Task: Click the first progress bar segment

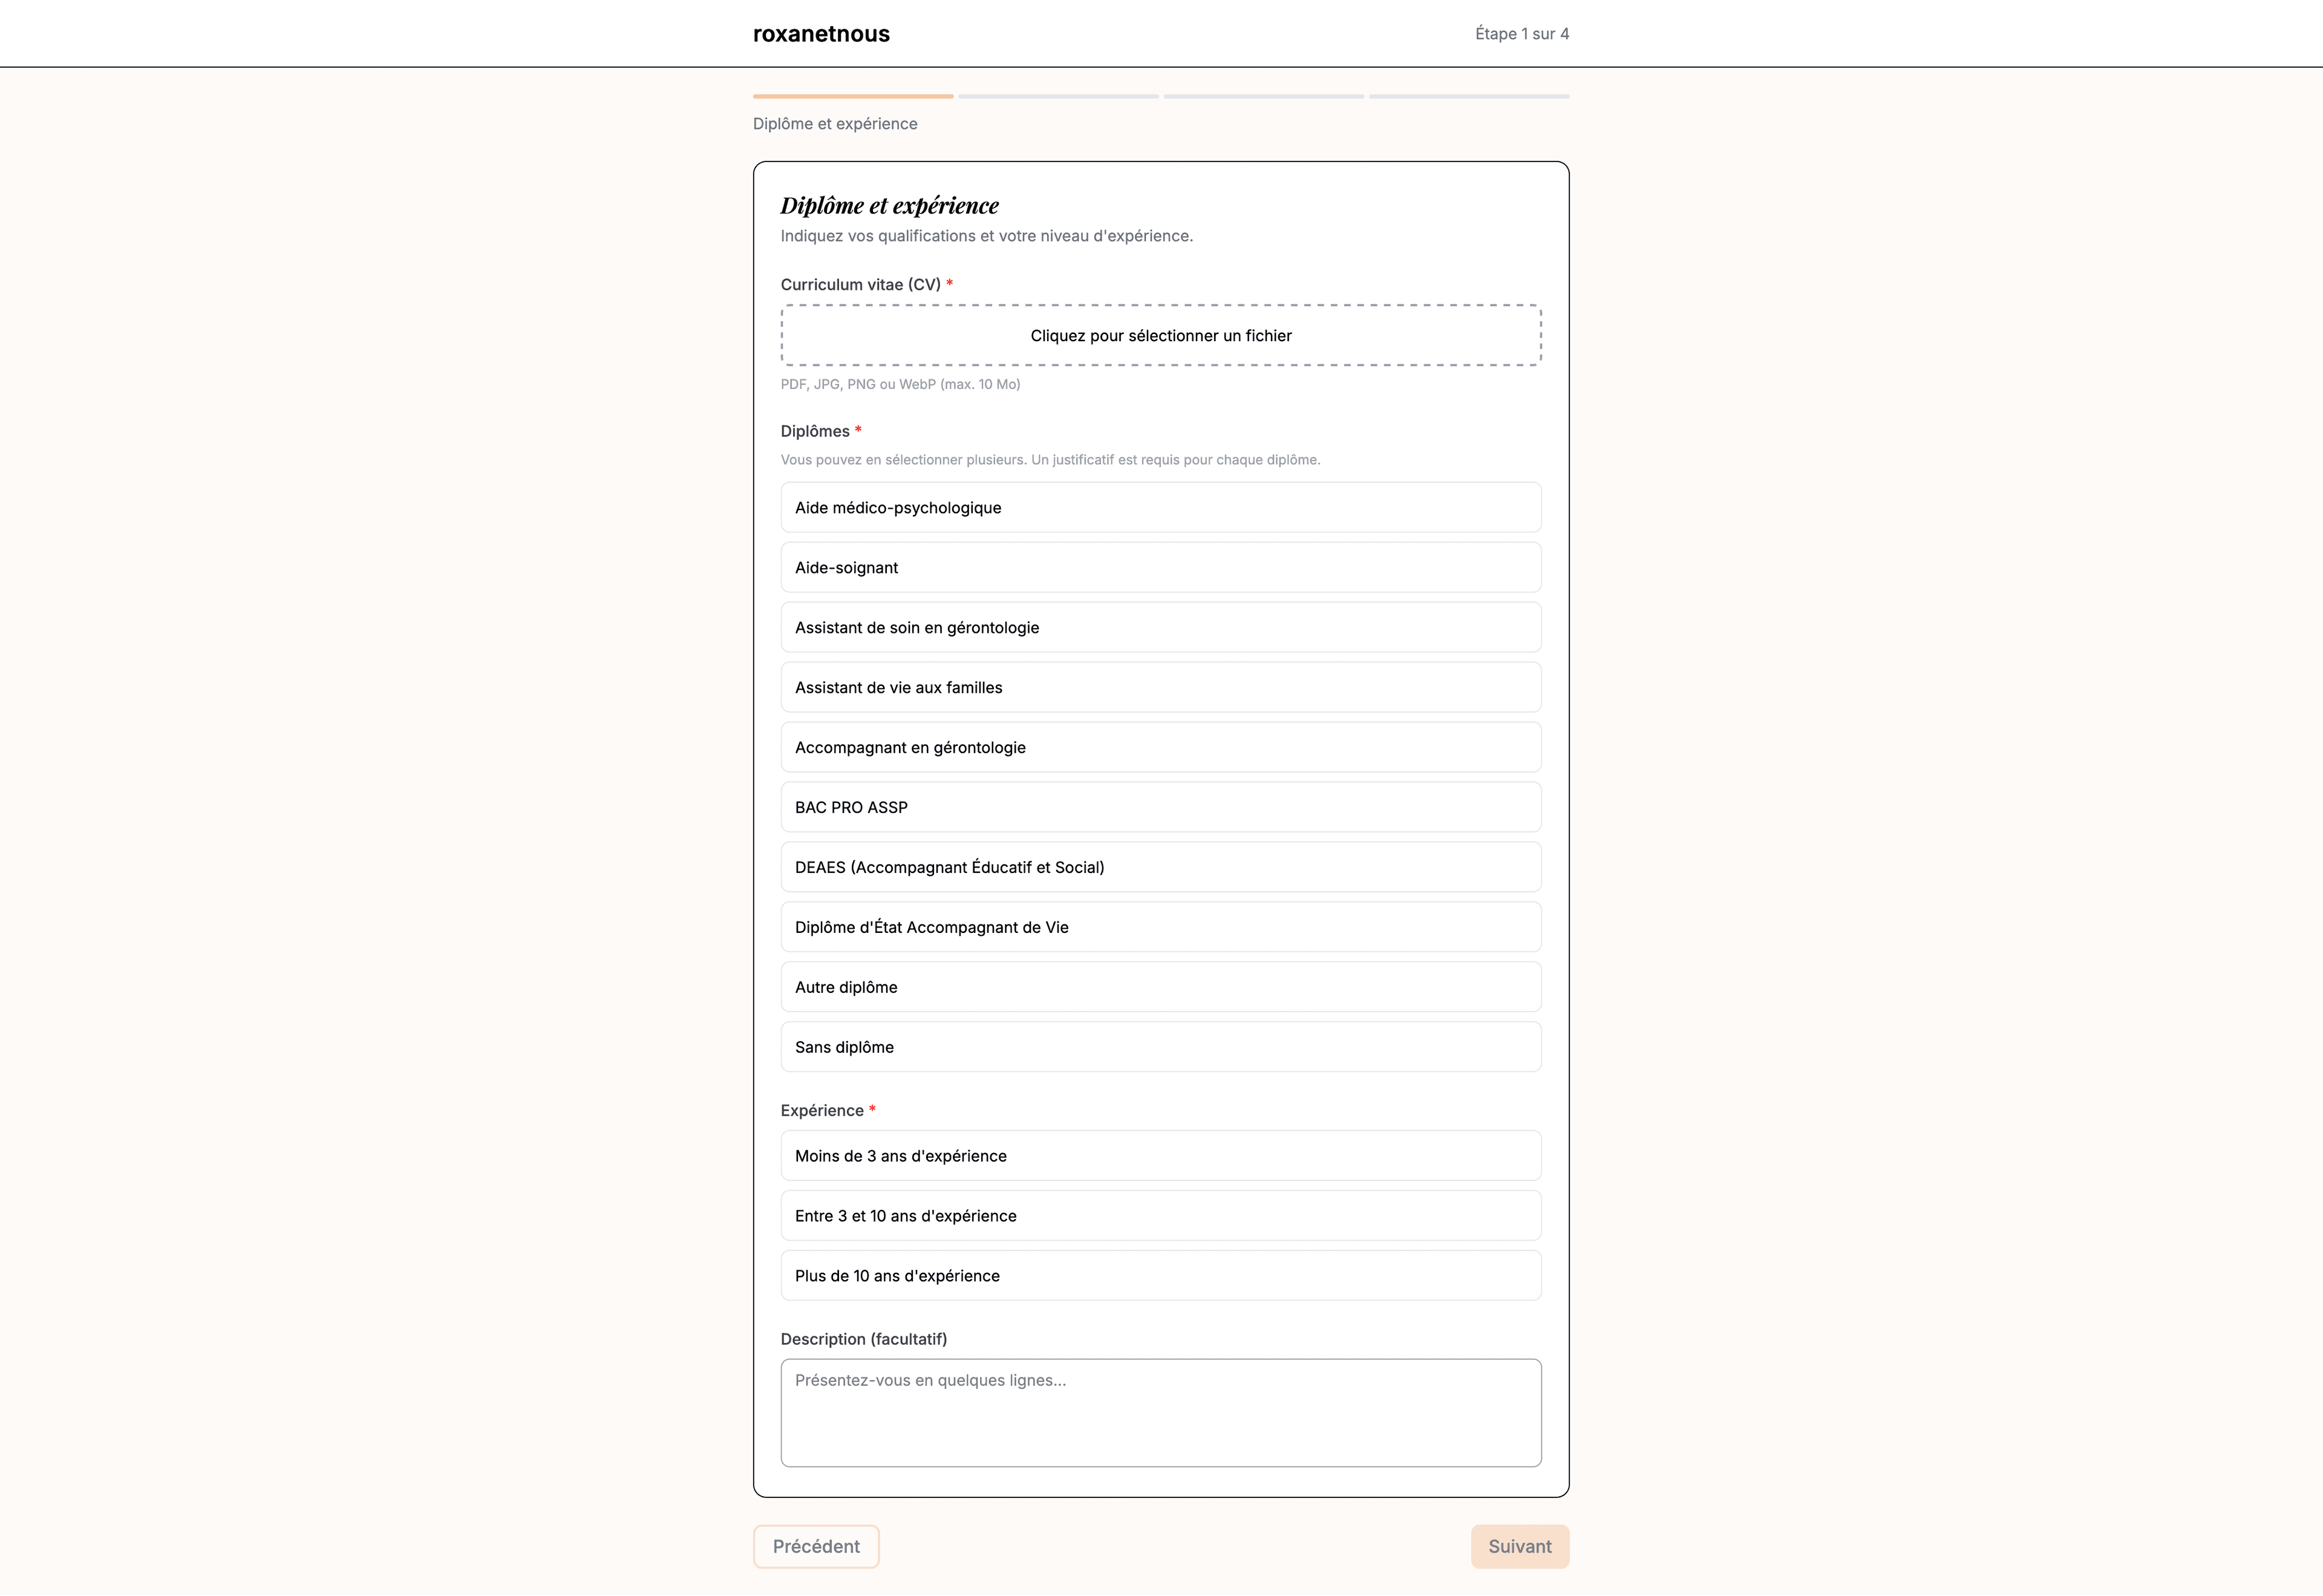Action: [x=853, y=96]
